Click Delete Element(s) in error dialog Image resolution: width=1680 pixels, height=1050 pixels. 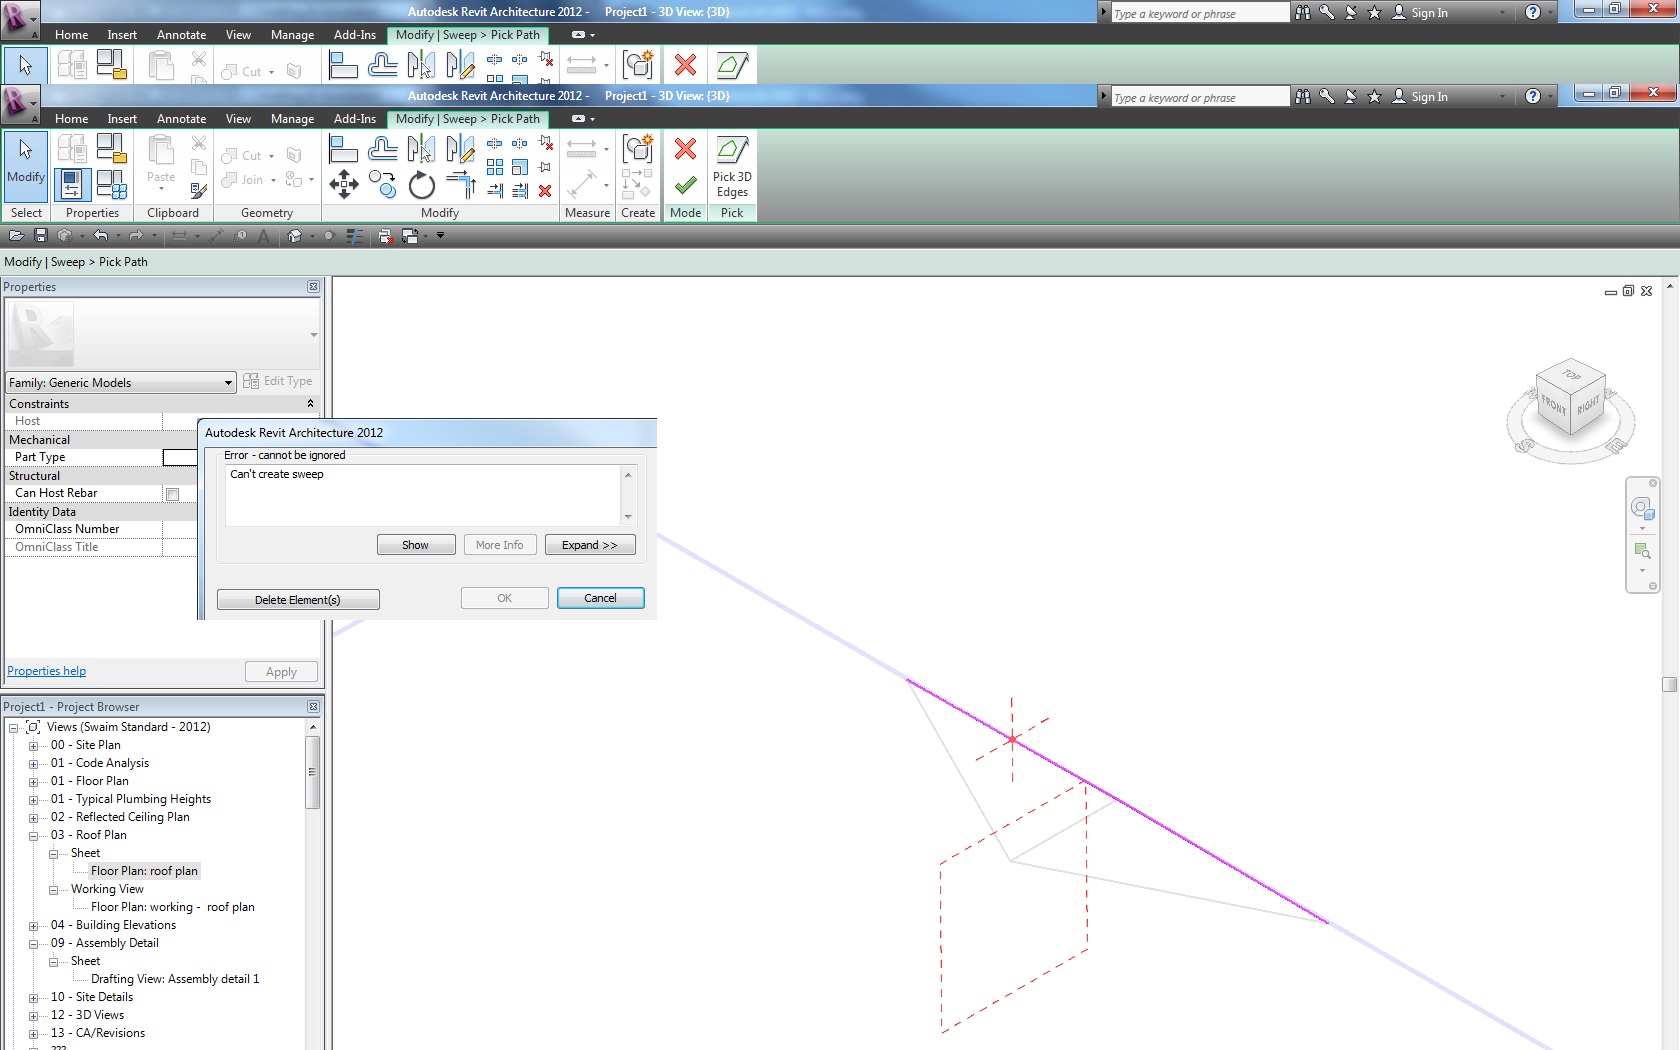click(x=298, y=599)
